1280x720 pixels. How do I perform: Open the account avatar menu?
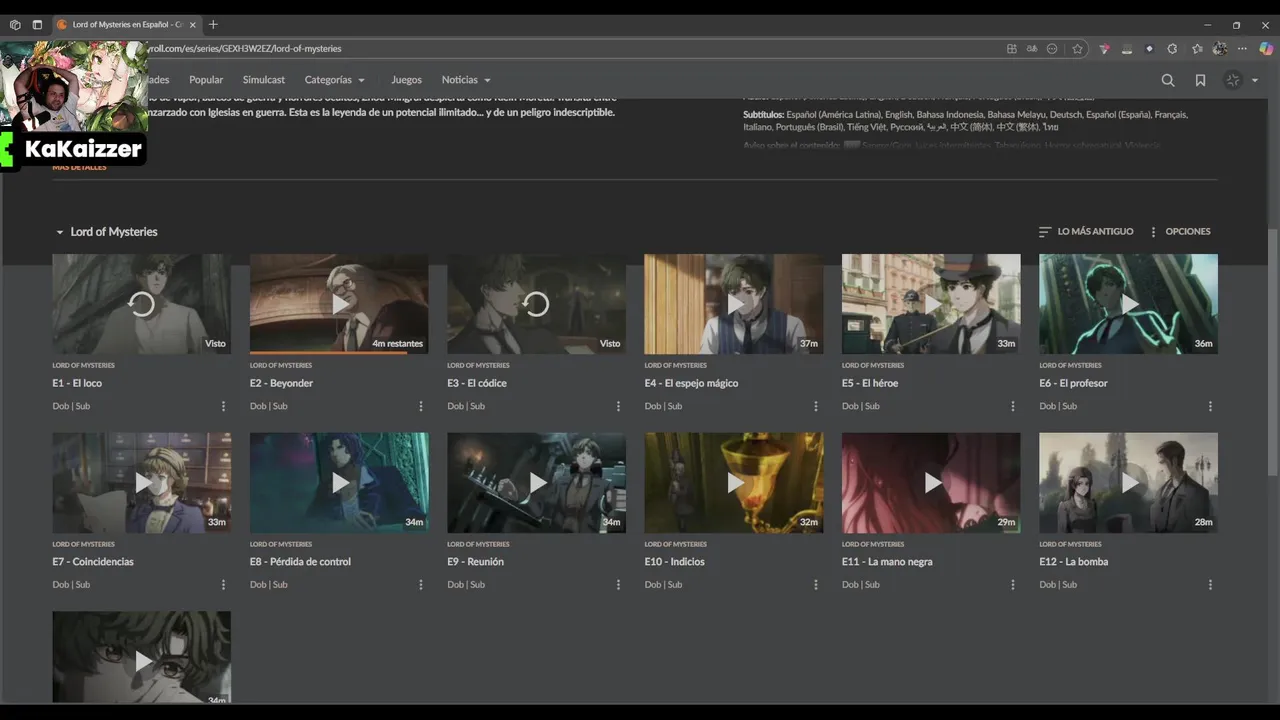pyautogui.click(x=1233, y=80)
